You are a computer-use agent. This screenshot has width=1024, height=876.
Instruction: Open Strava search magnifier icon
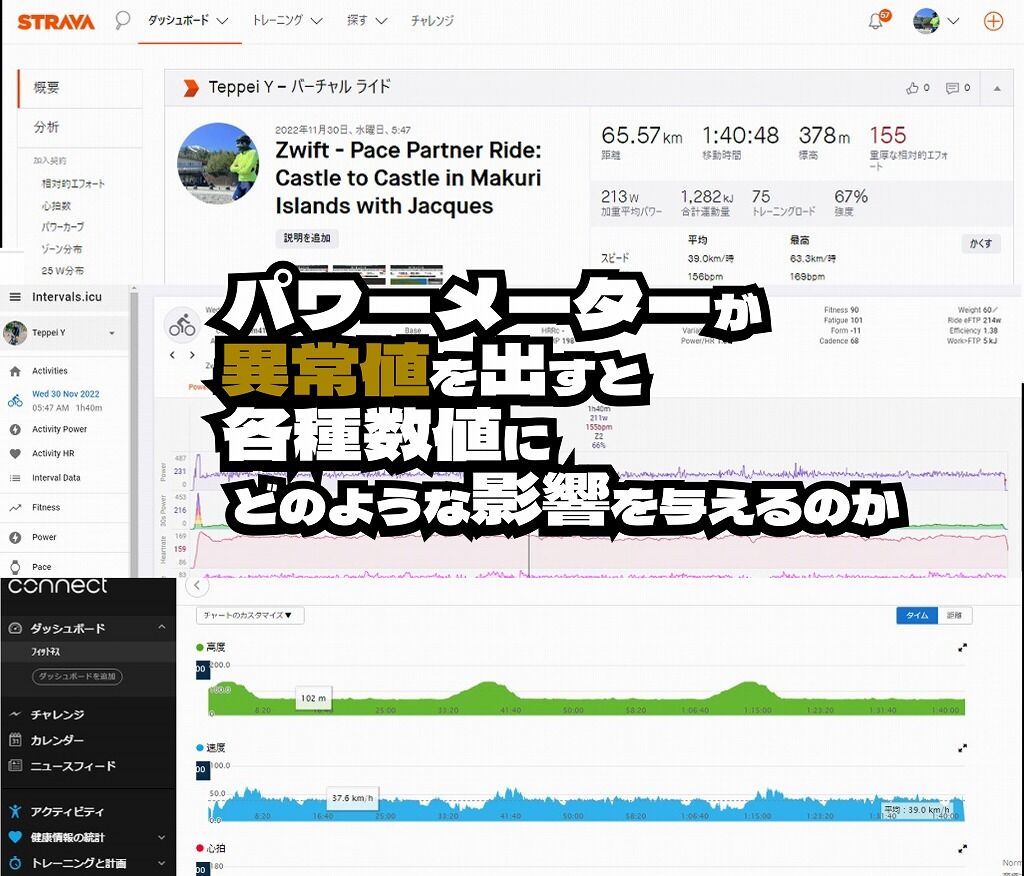coord(122,20)
